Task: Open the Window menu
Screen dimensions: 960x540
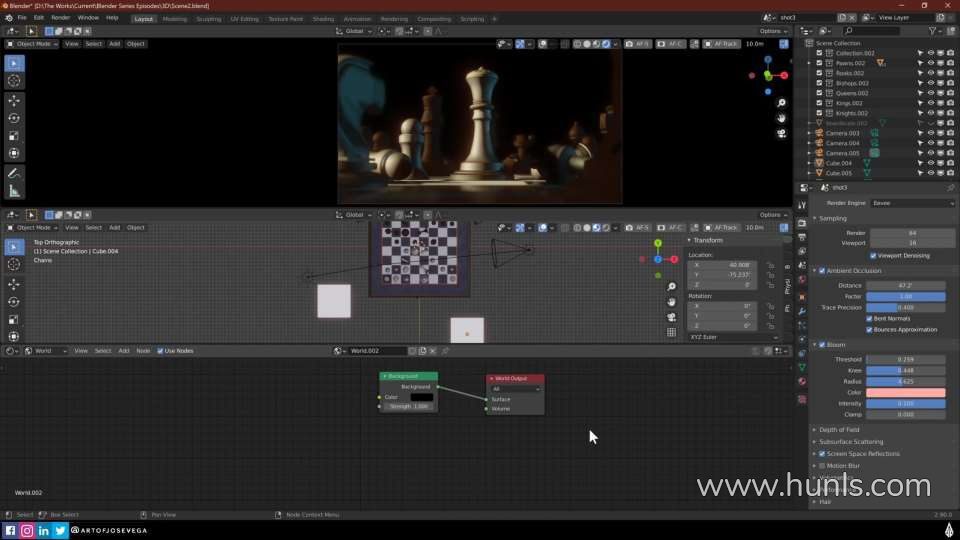Action: click(x=88, y=18)
